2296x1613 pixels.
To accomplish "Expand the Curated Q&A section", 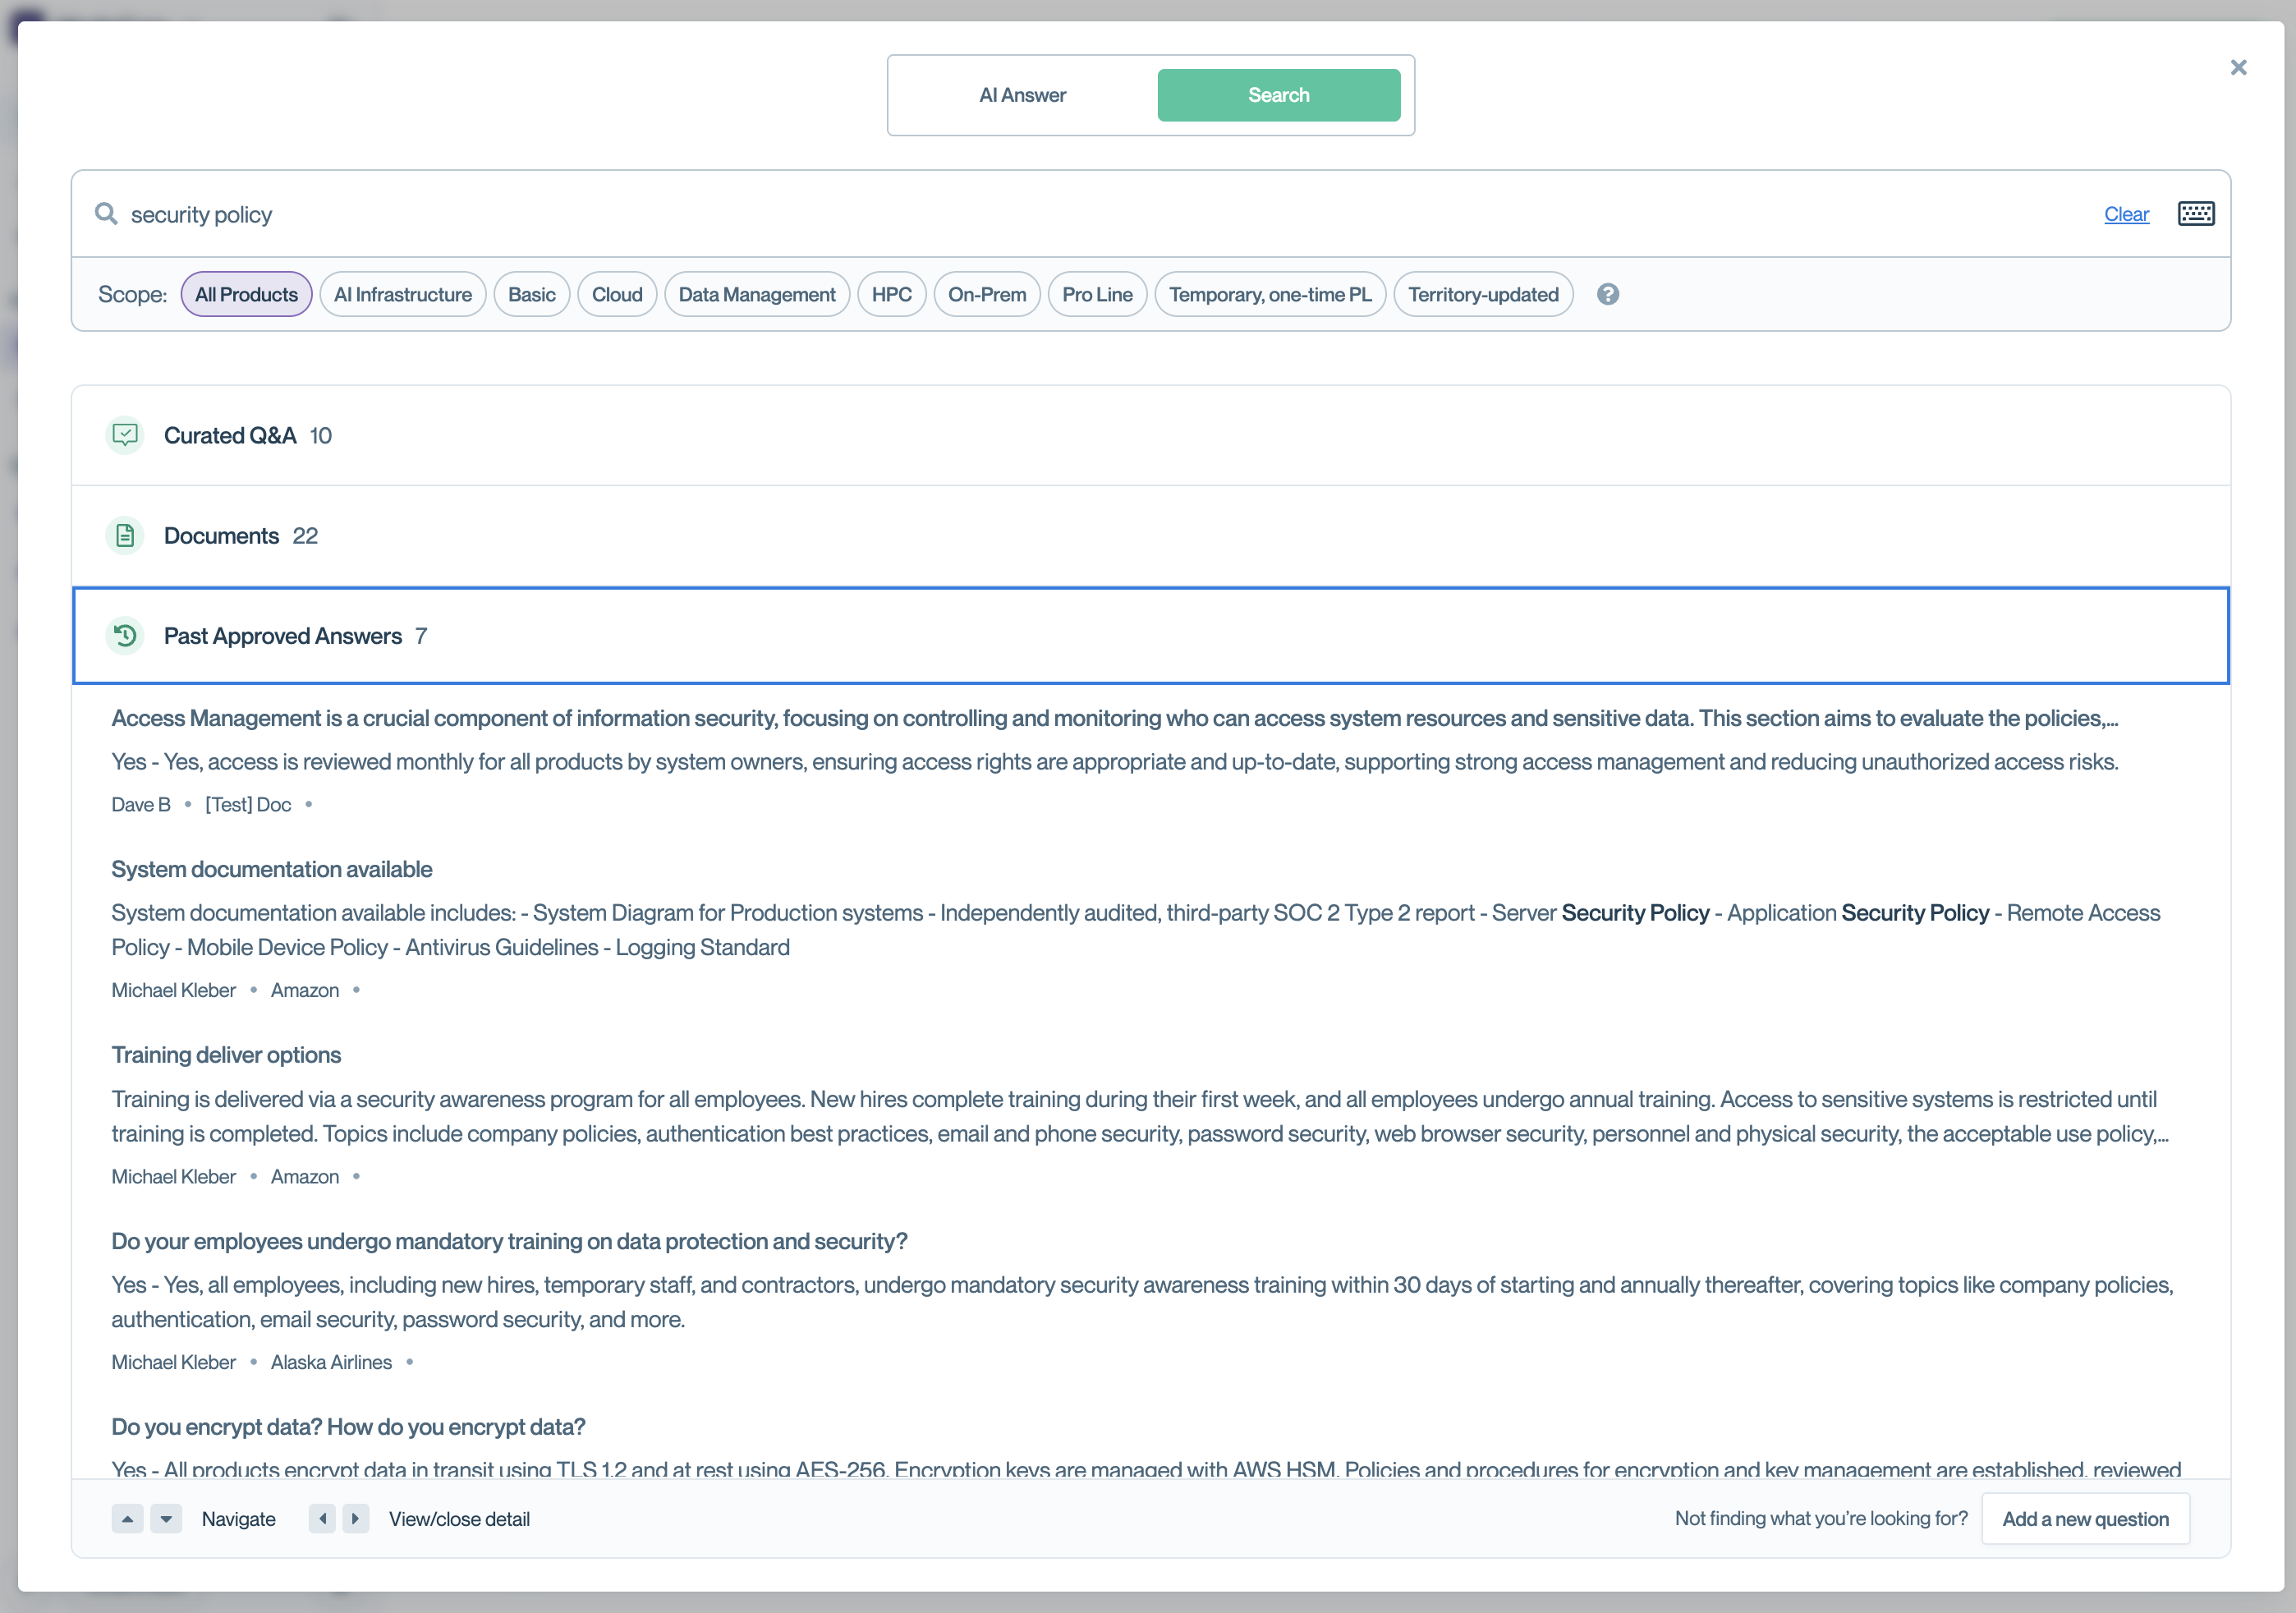I will 230,435.
